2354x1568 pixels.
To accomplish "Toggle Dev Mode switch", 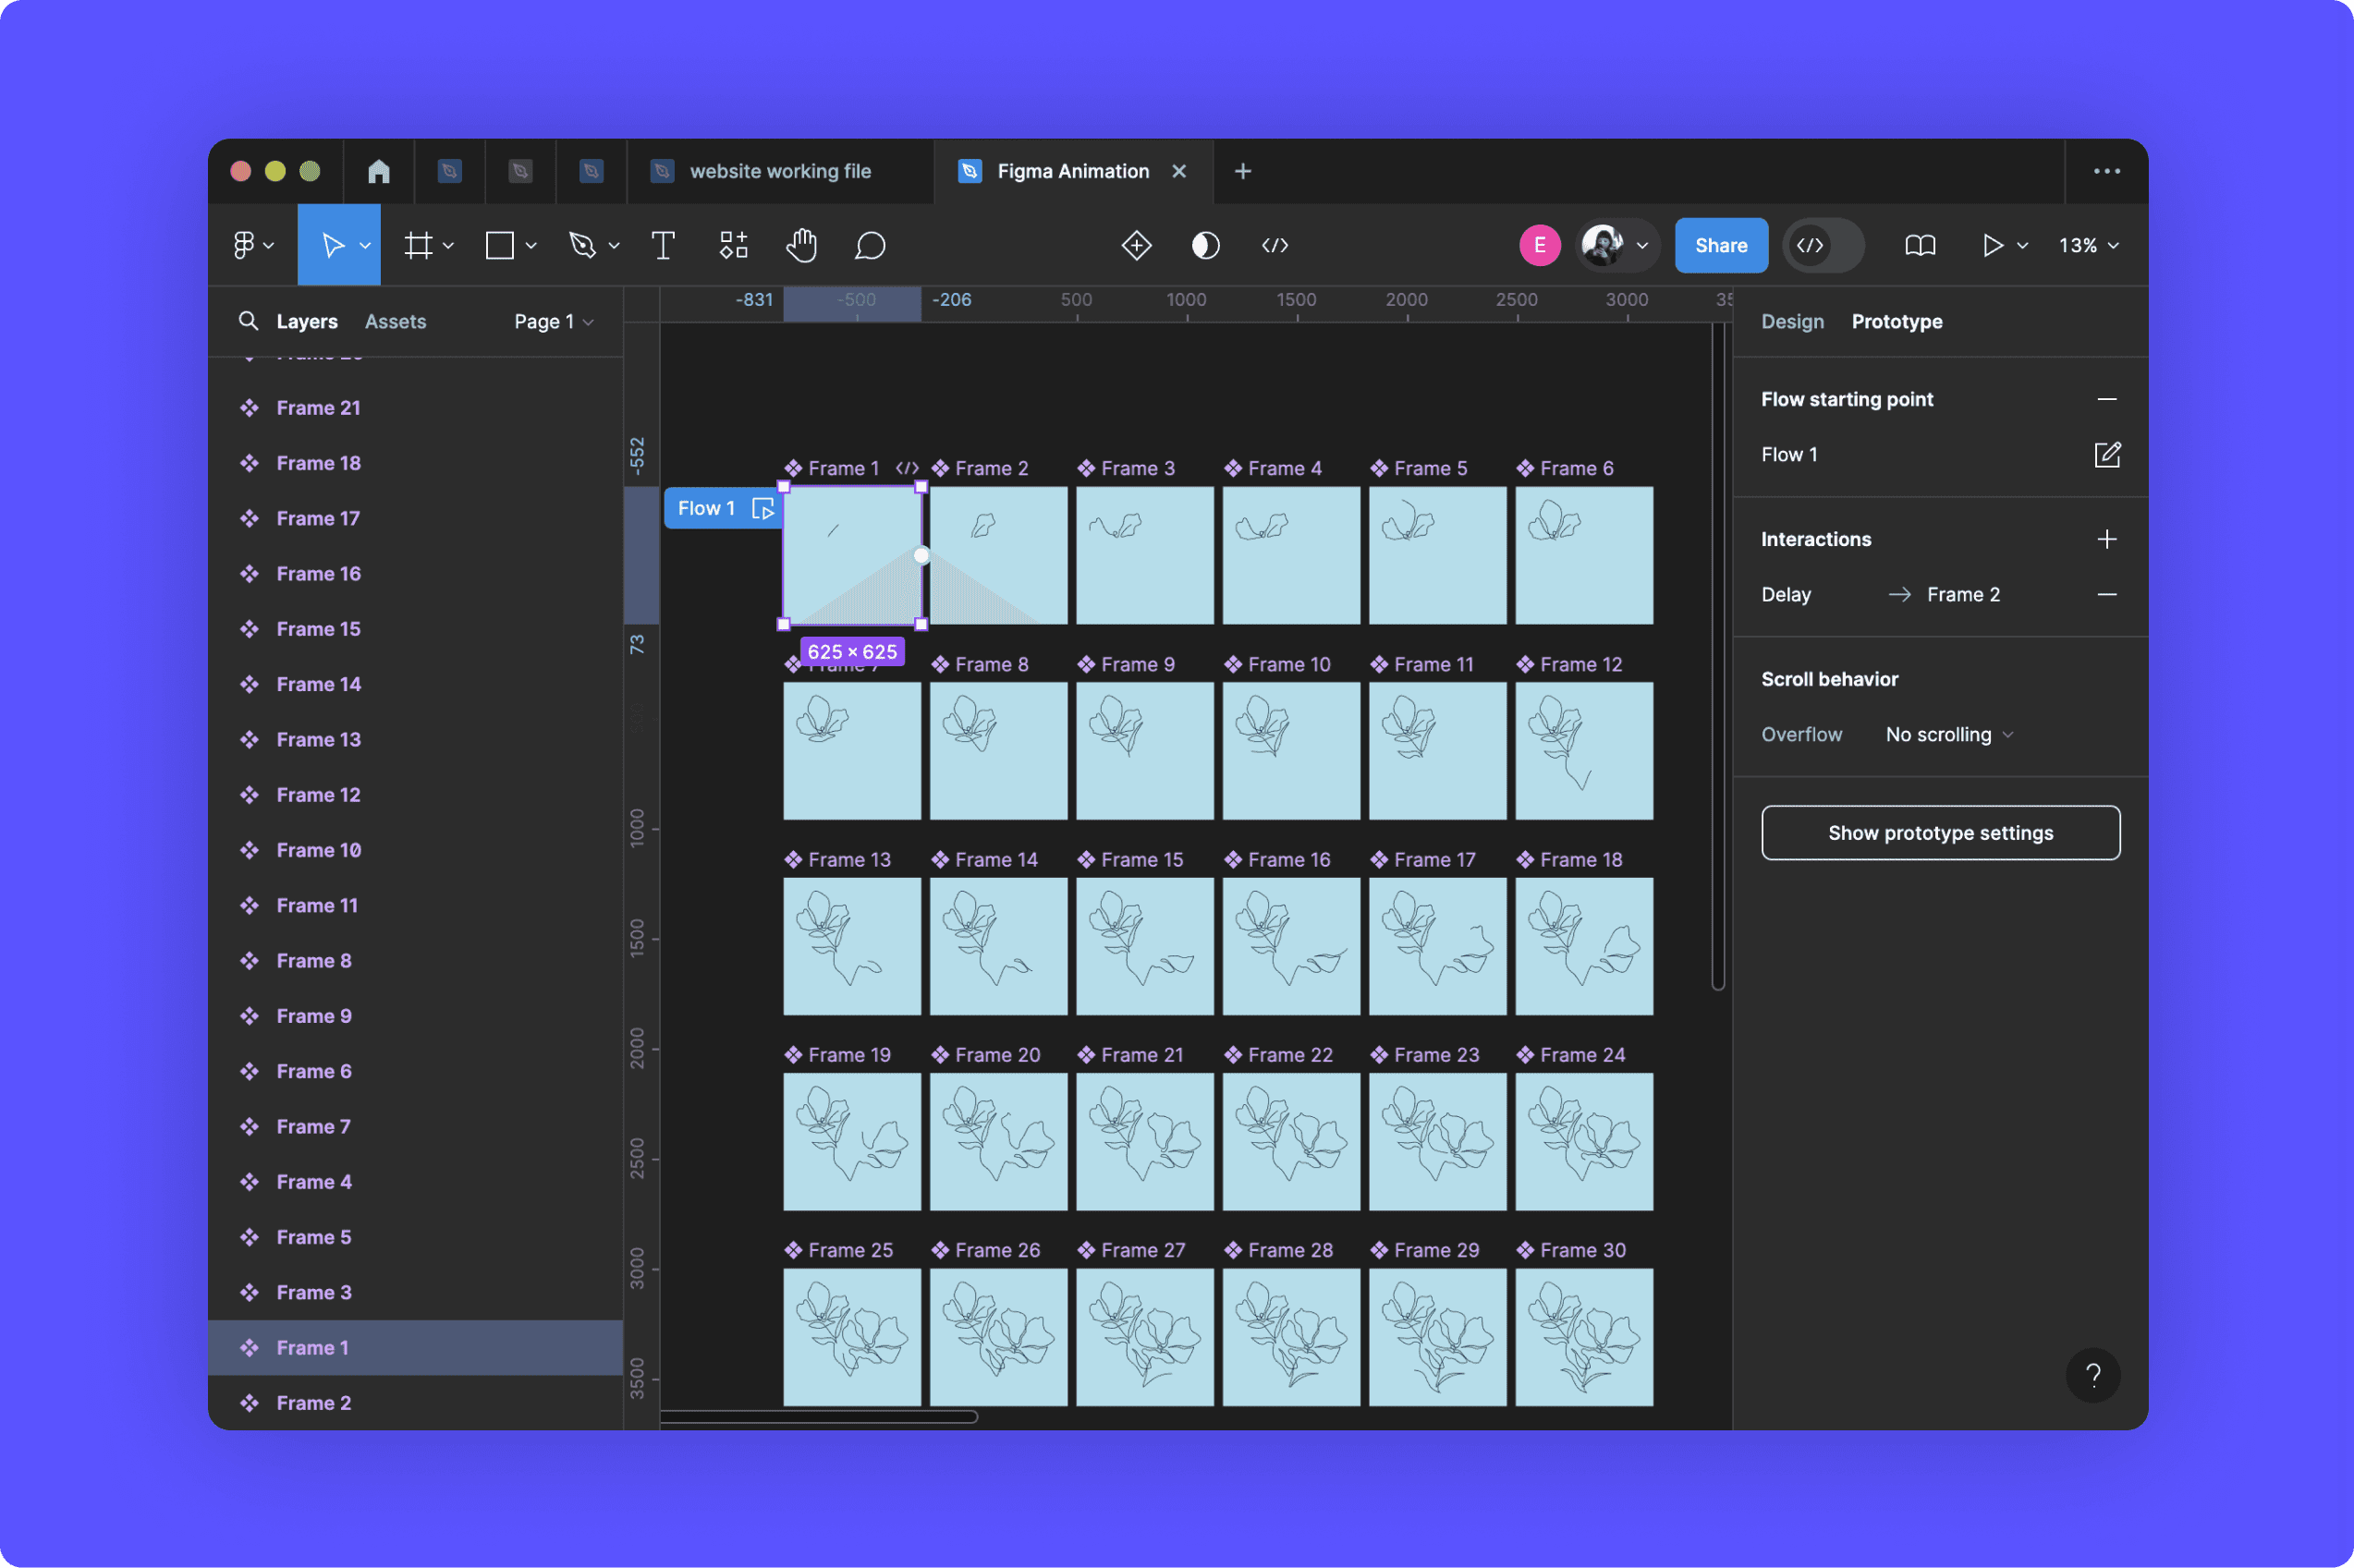I will 1824,245.
